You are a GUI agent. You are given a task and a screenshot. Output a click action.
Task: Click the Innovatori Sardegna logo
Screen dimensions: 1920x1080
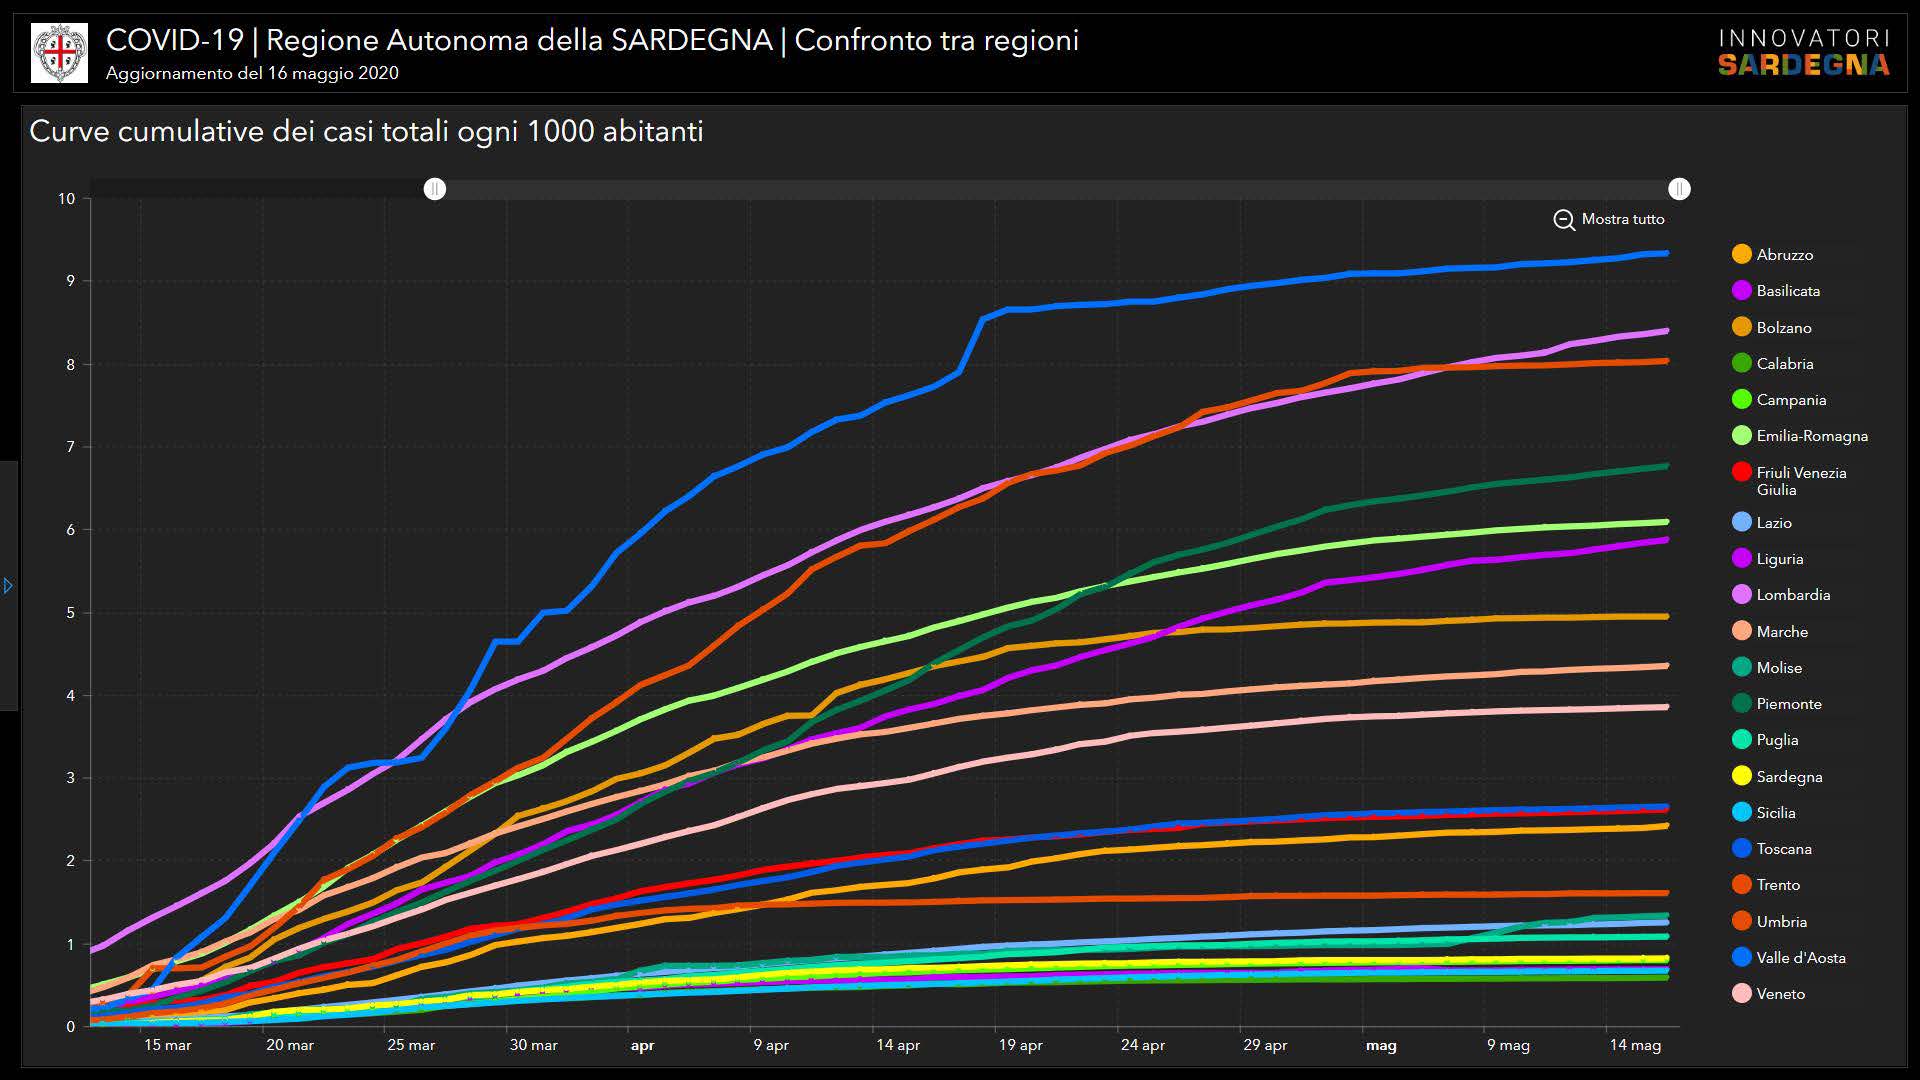click(x=1803, y=53)
